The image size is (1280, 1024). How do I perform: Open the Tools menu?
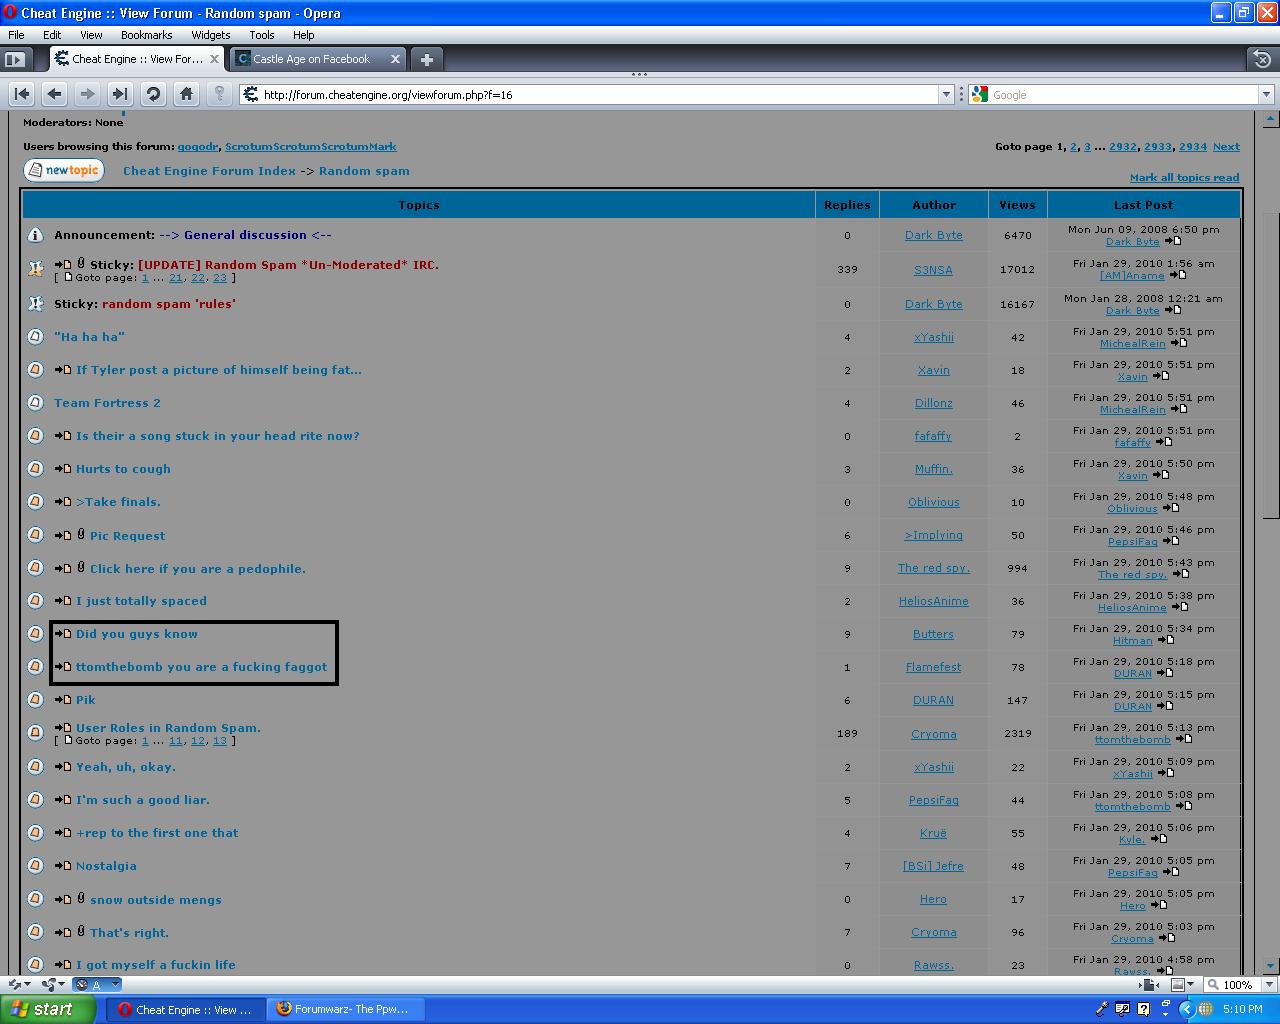pyautogui.click(x=262, y=34)
